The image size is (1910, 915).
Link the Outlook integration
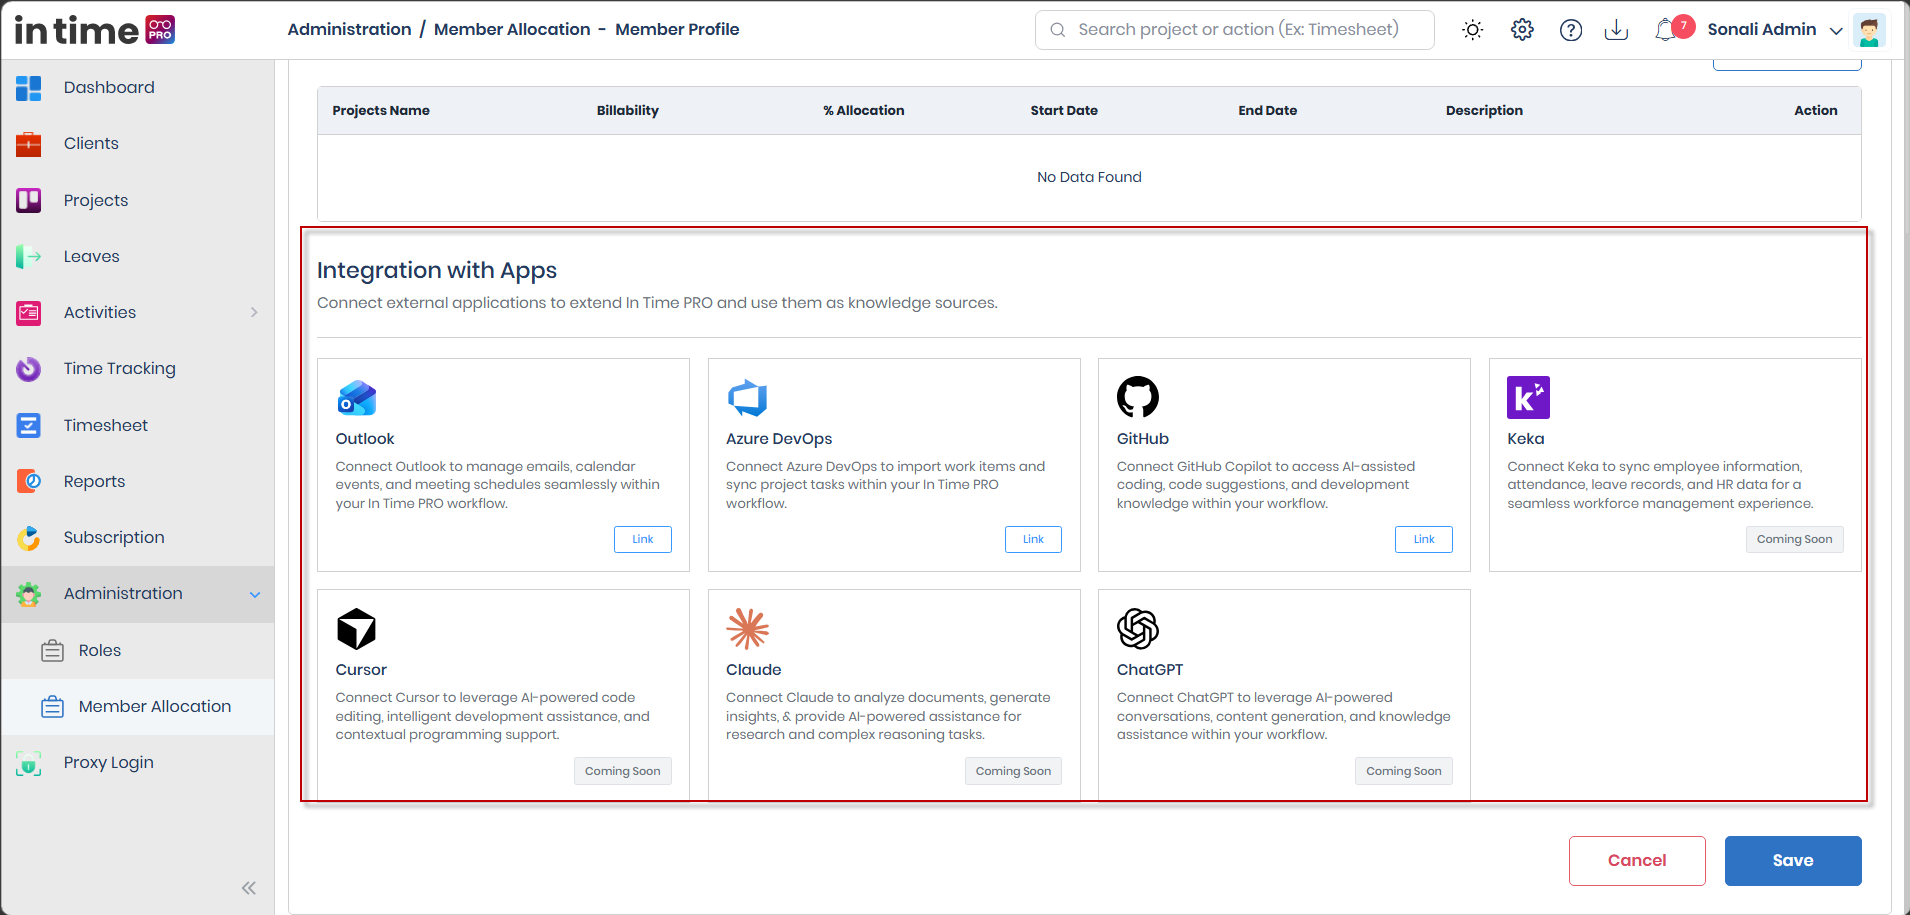(x=643, y=539)
